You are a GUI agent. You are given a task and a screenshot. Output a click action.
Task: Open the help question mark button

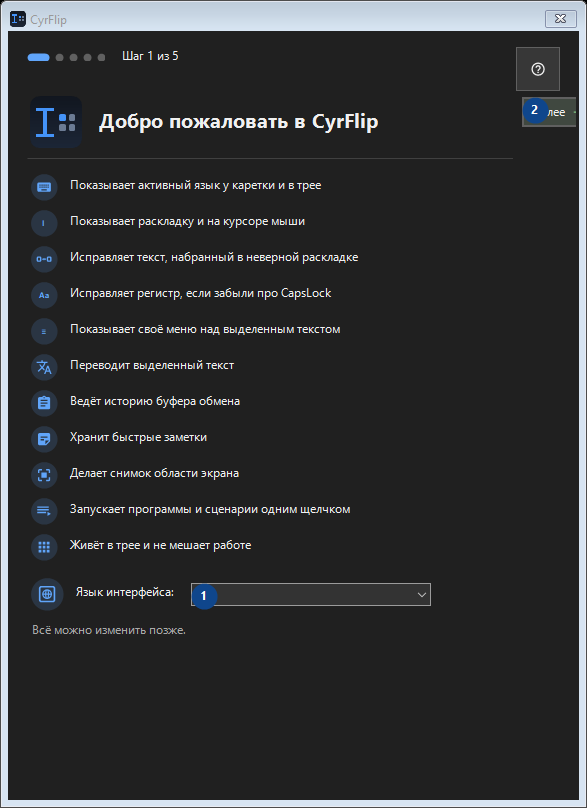538,69
